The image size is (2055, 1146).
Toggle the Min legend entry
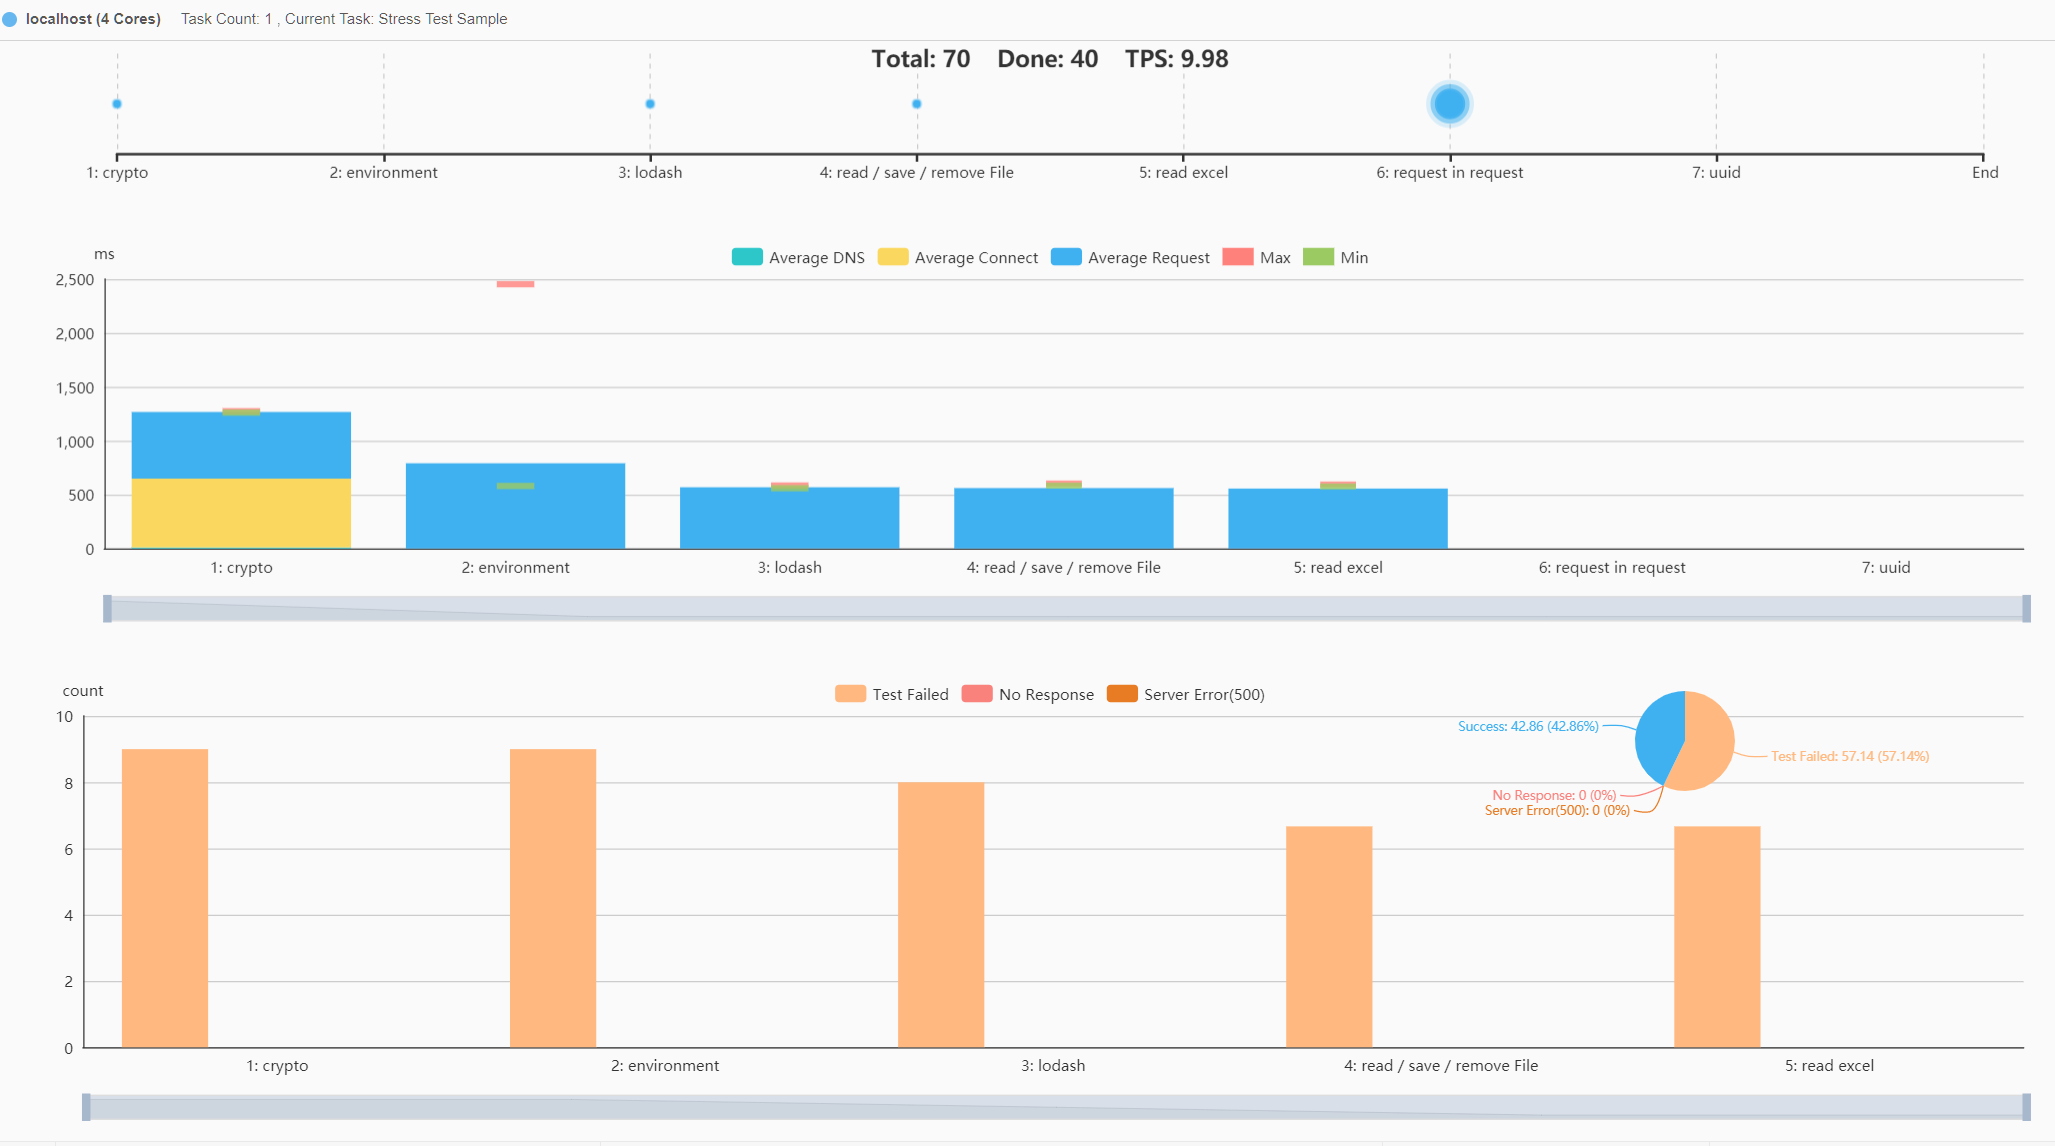(1318, 257)
